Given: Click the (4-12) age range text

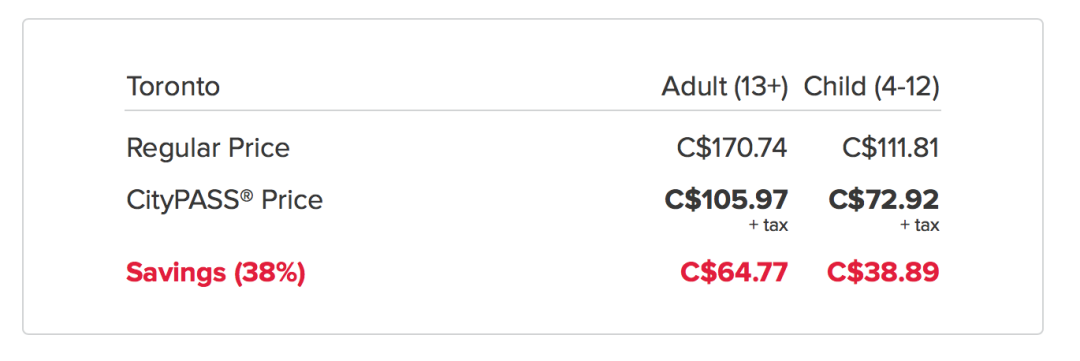Looking at the screenshot, I should [x=905, y=87].
